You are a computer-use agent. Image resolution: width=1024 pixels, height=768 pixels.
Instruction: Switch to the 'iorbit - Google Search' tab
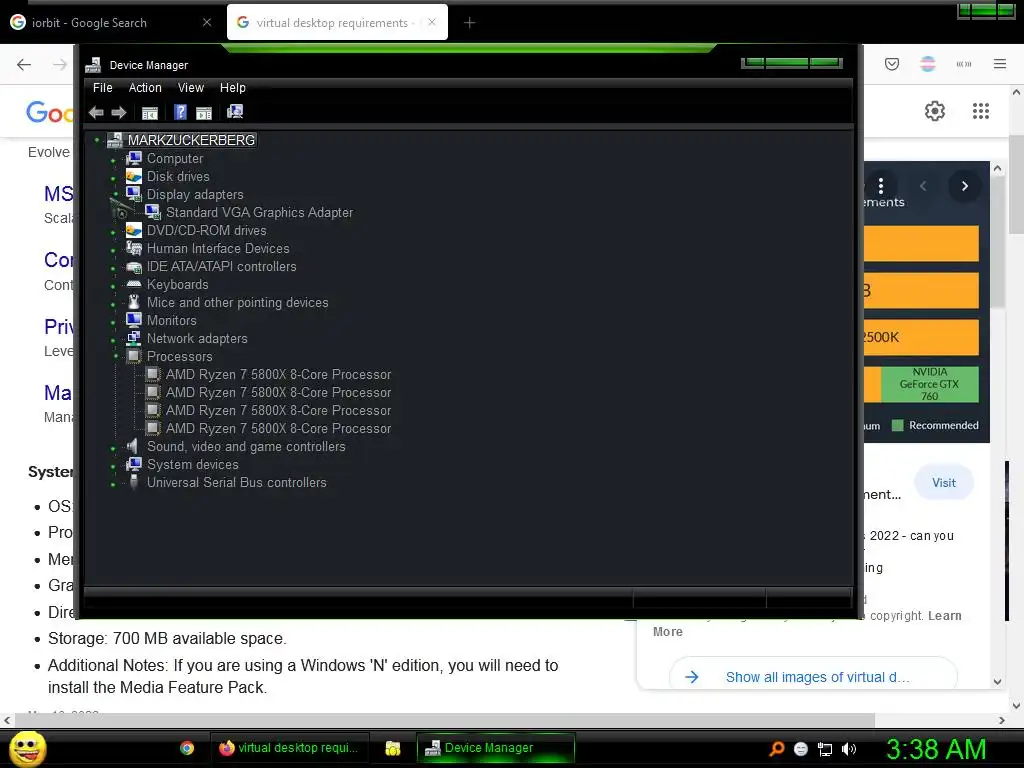pyautogui.click(x=111, y=23)
